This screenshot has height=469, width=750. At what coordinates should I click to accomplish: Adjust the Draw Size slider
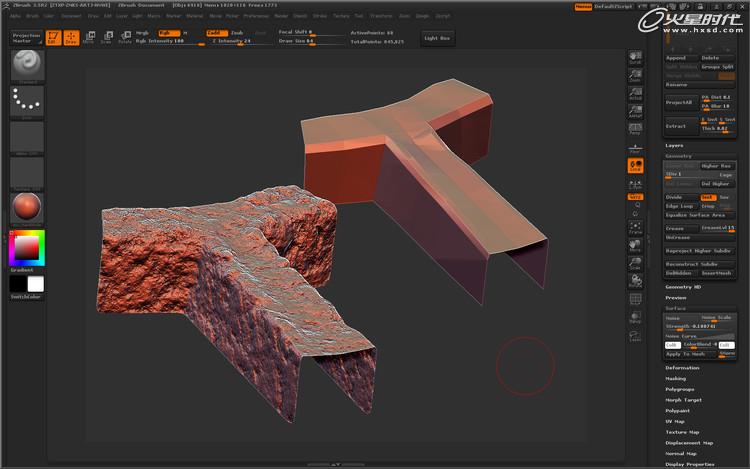[x=311, y=42]
